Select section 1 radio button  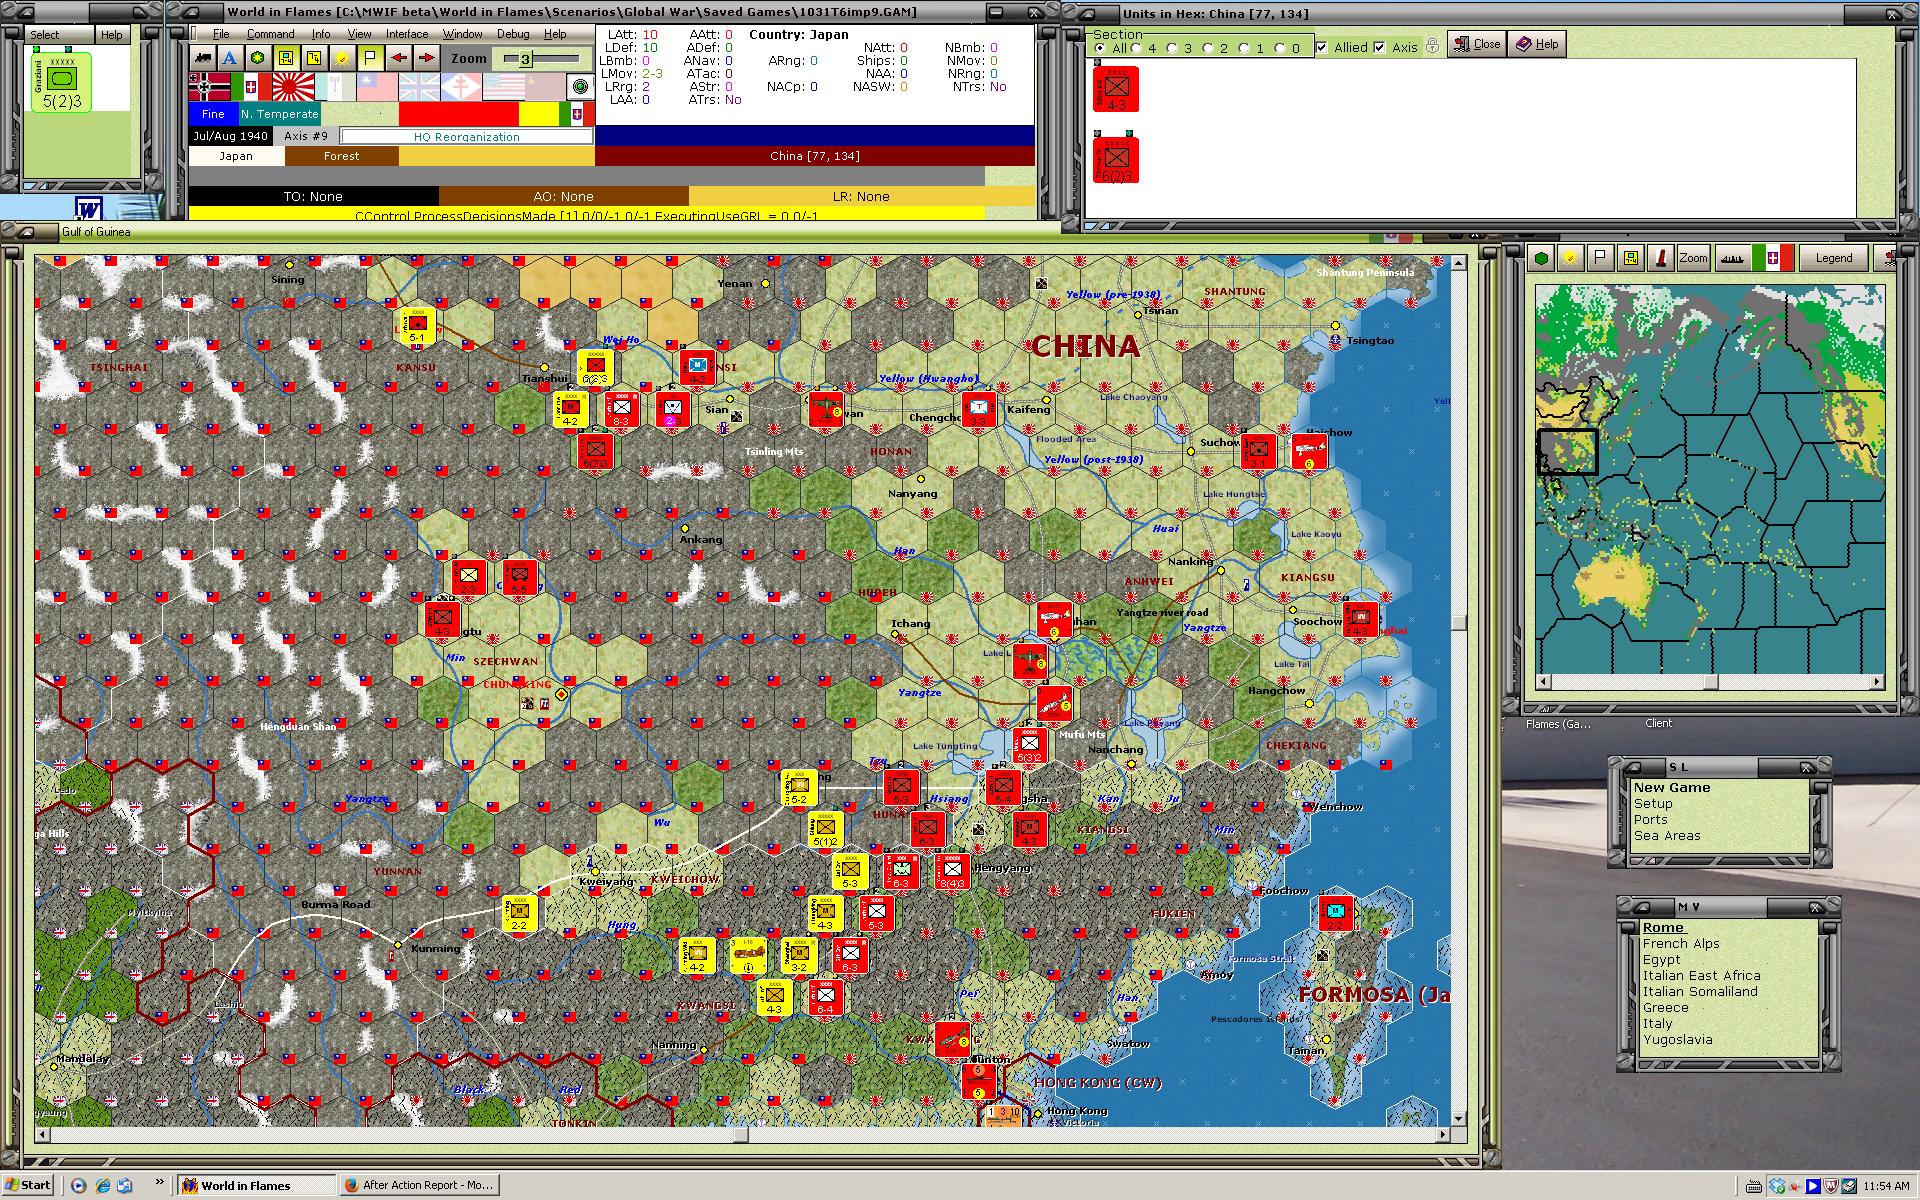click(x=1245, y=48)
